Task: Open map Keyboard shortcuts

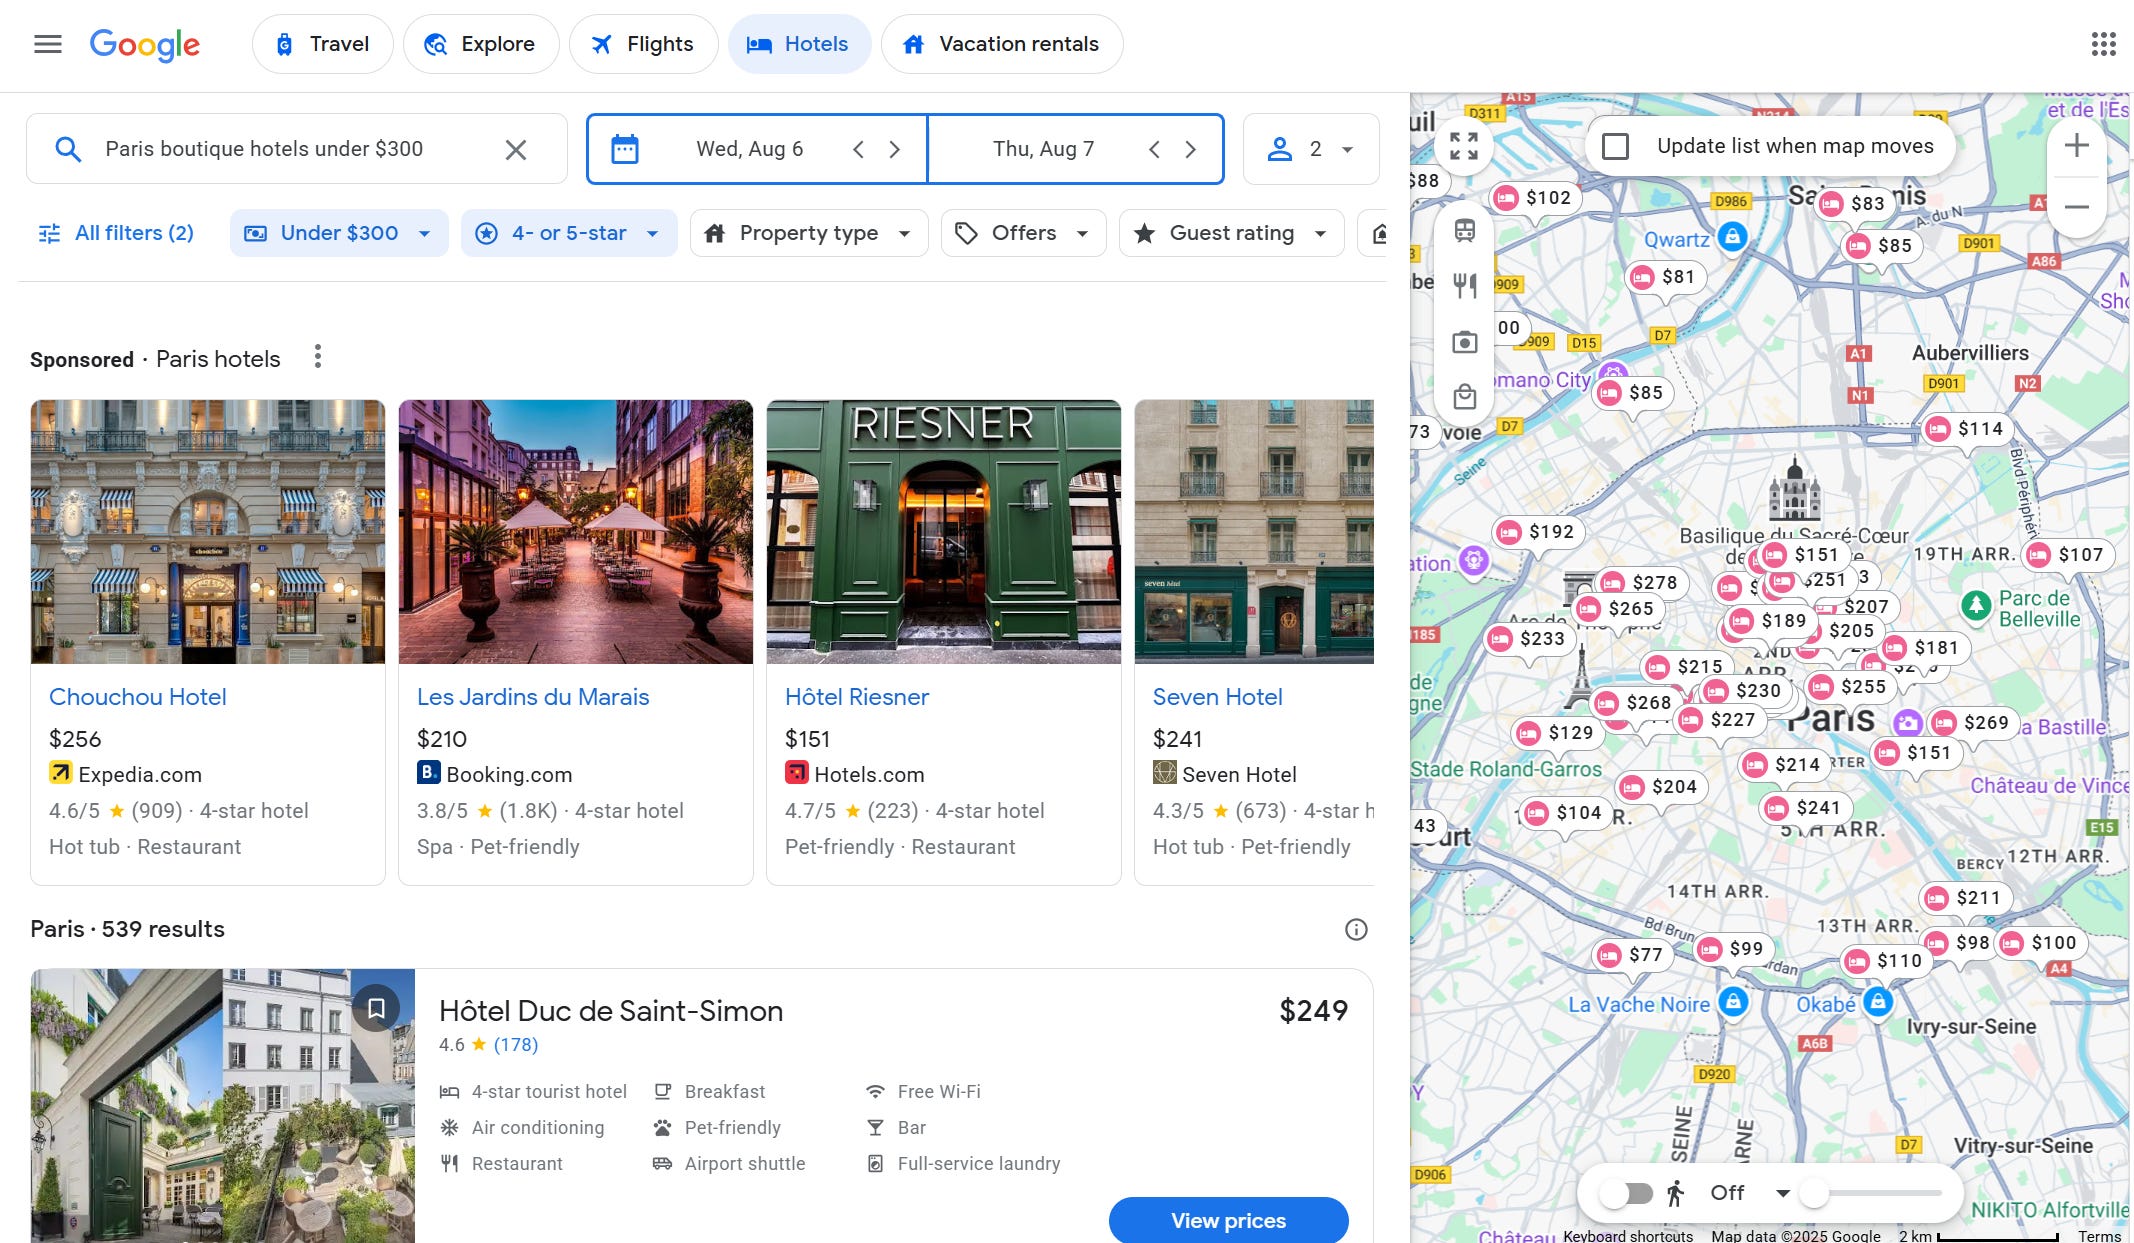Action: [x=1628, y=1235]
